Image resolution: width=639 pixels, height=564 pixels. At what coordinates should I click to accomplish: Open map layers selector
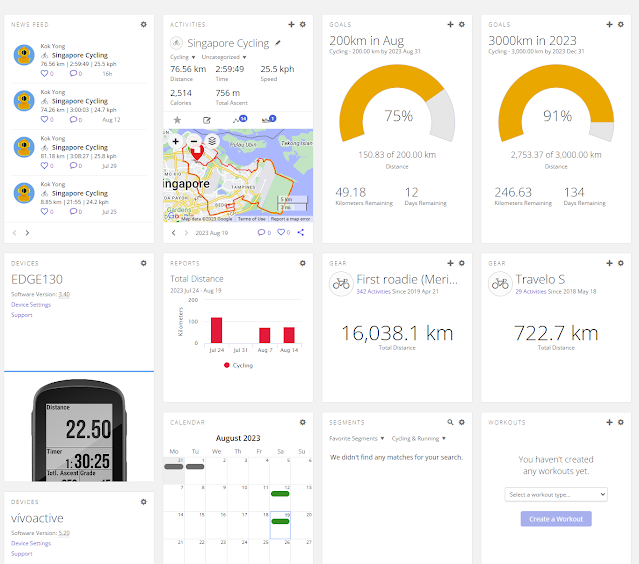click(212, 141)
